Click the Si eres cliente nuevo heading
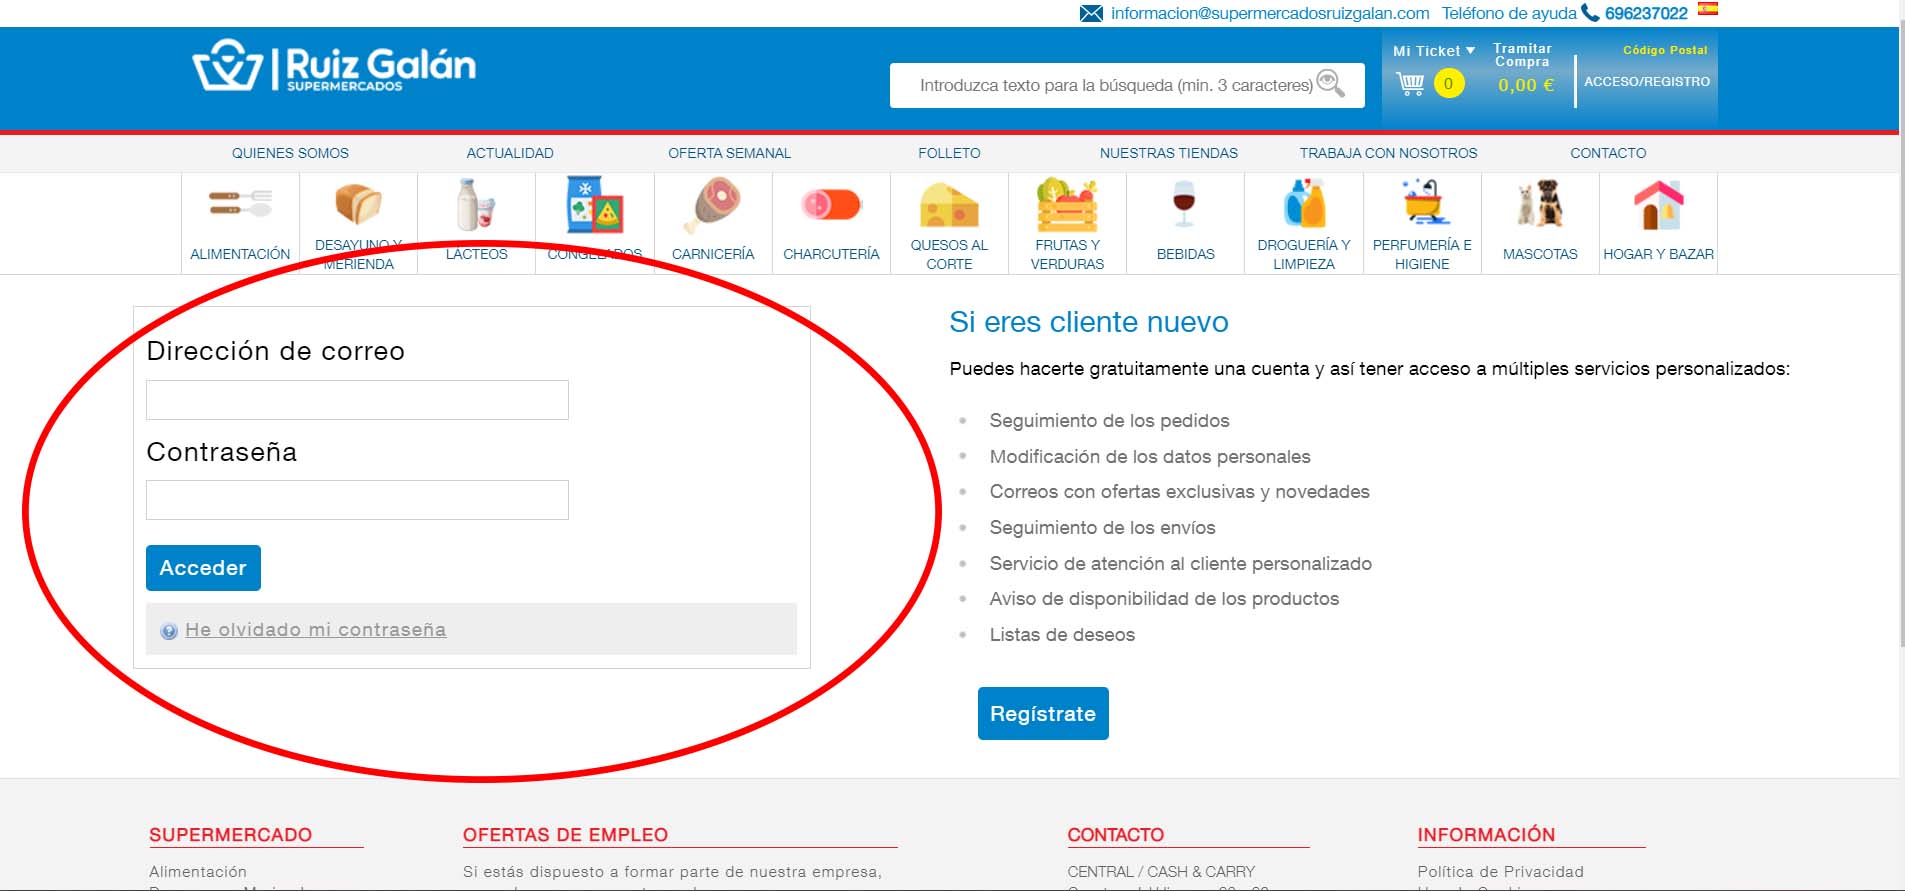This screenshot has height=891, width=1905. [1089, 322]
